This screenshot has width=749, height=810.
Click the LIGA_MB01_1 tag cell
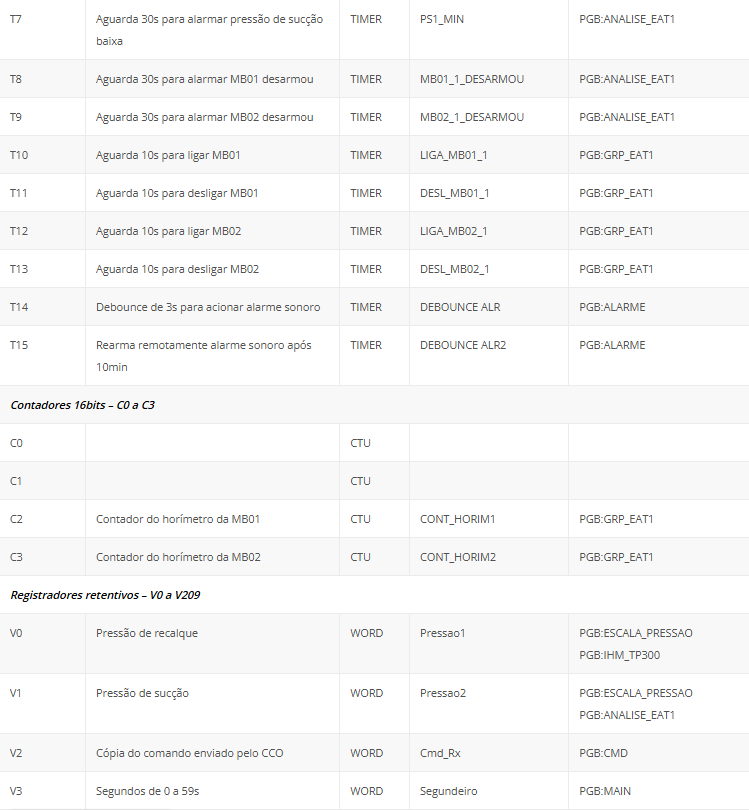[453, 155]
